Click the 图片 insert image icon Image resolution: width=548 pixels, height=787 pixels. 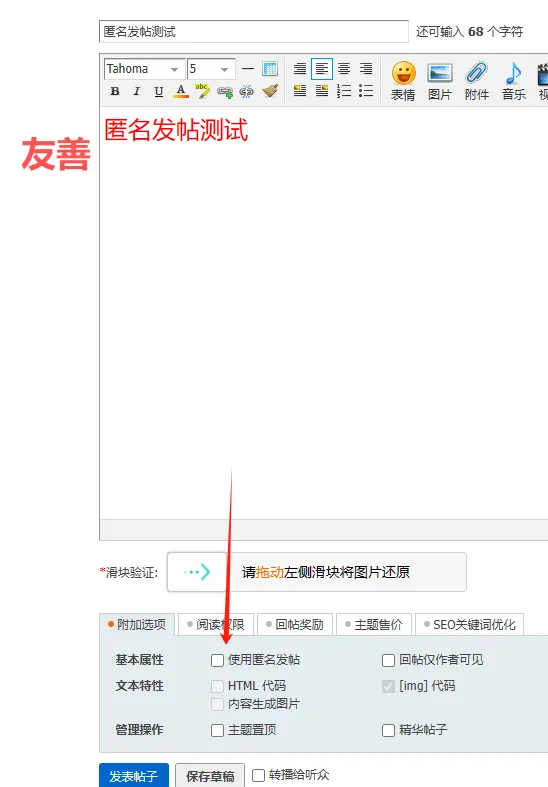tap(440, 81)
